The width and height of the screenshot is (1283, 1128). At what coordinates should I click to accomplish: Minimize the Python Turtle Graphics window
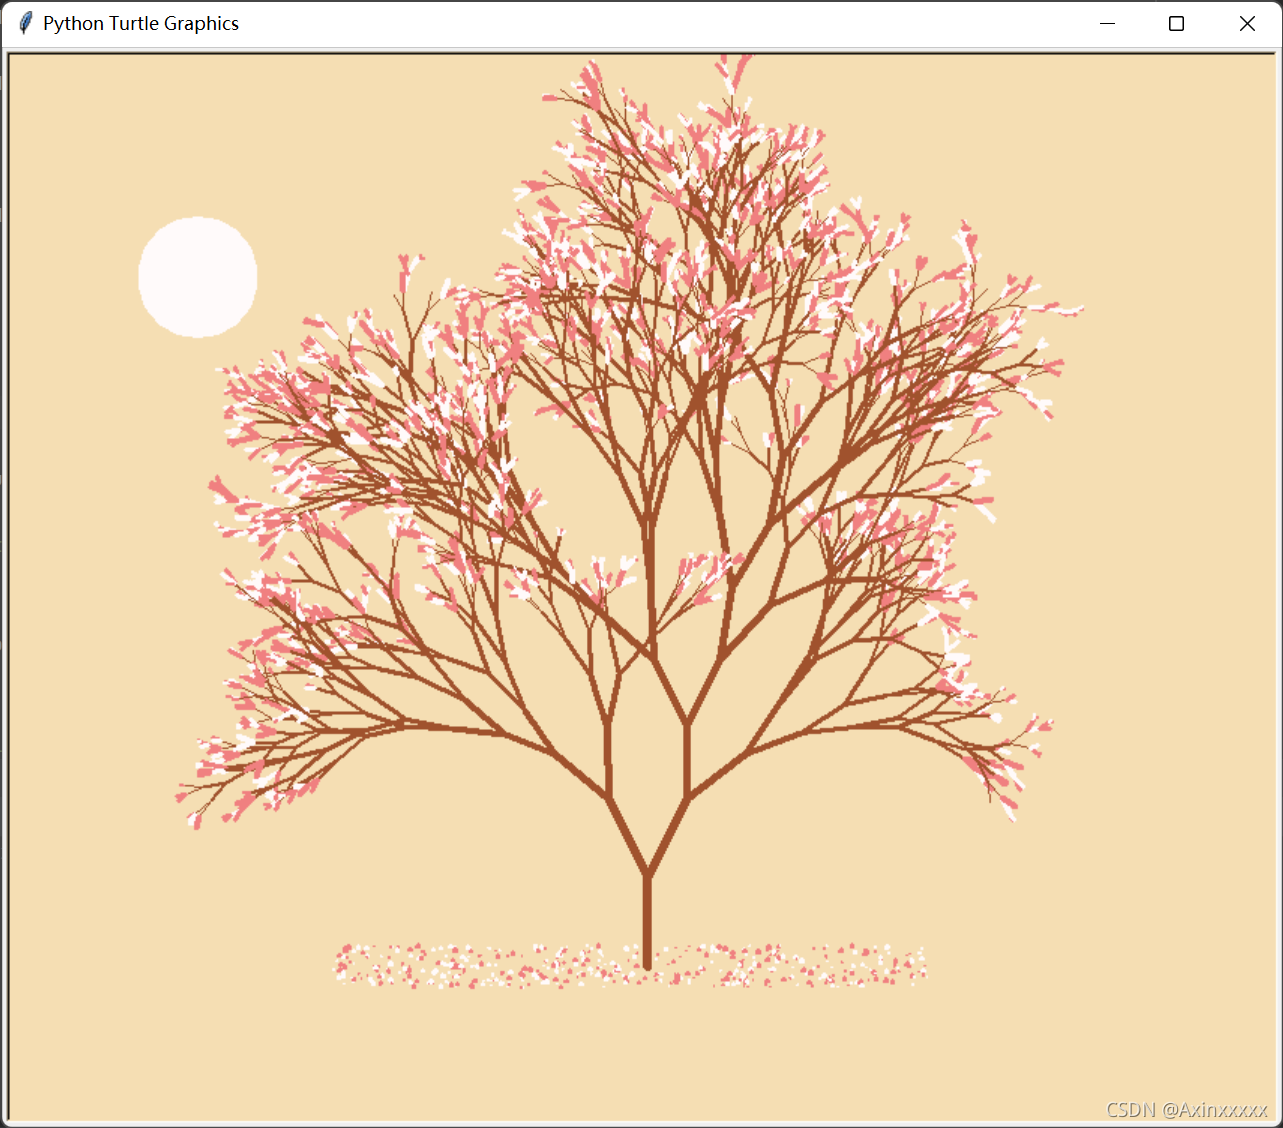[x=1107, y=23]
